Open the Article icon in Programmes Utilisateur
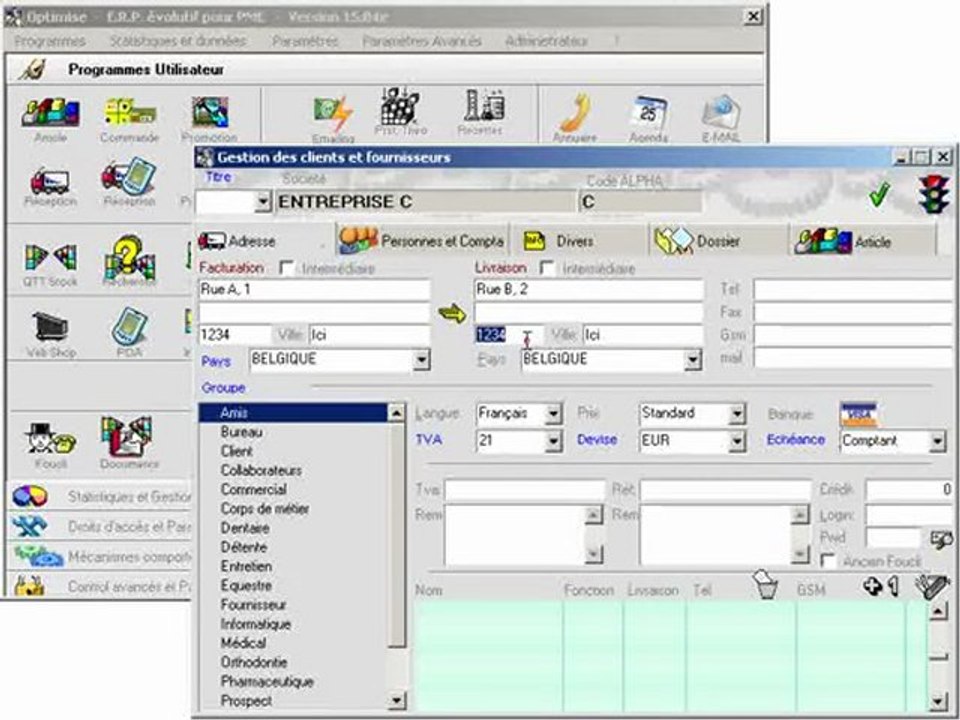960x720 pixels. coord(50,119)
